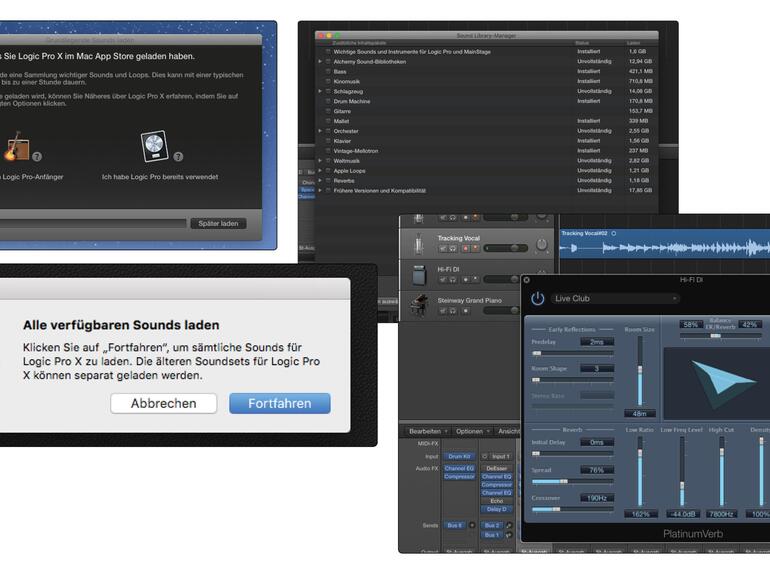Screen dimensions: 770x578
Task: Open the Ansicht menu in the mixer
Action: 509,431
